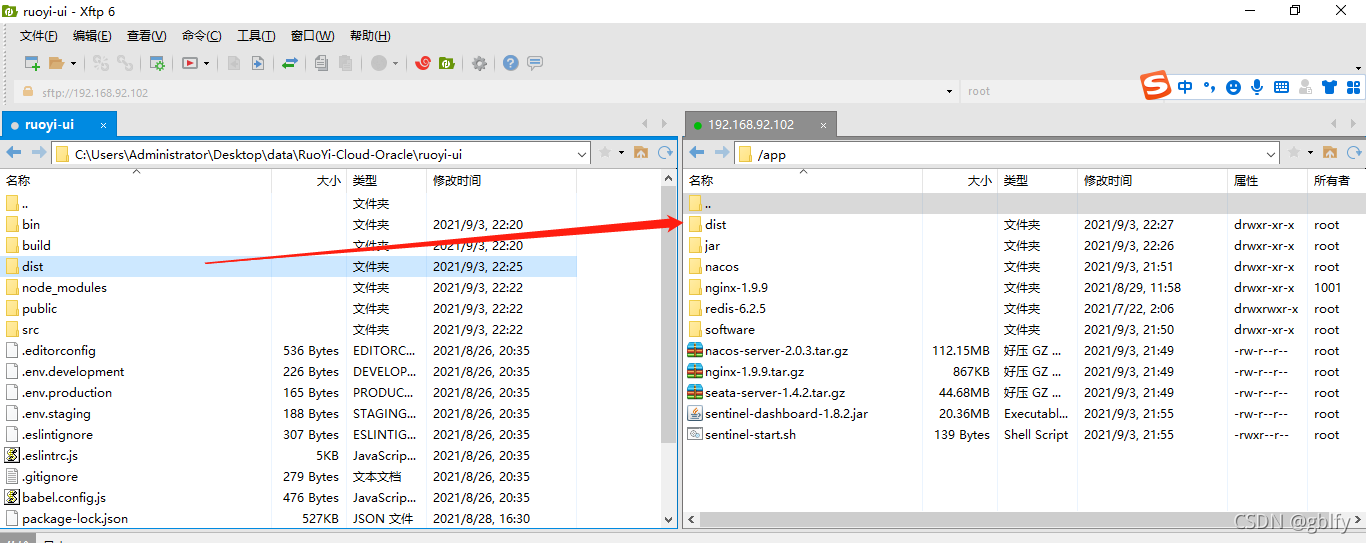
Task: Refresh the remote /app pane
Action: 1354,153
